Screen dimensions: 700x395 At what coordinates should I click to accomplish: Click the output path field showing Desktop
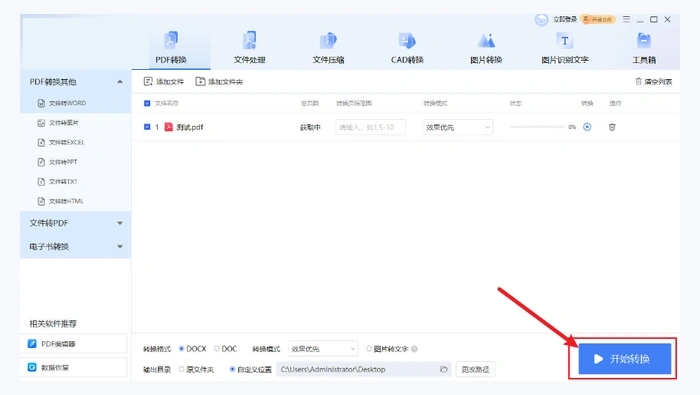pyautogui.click(x=363, y=370)
